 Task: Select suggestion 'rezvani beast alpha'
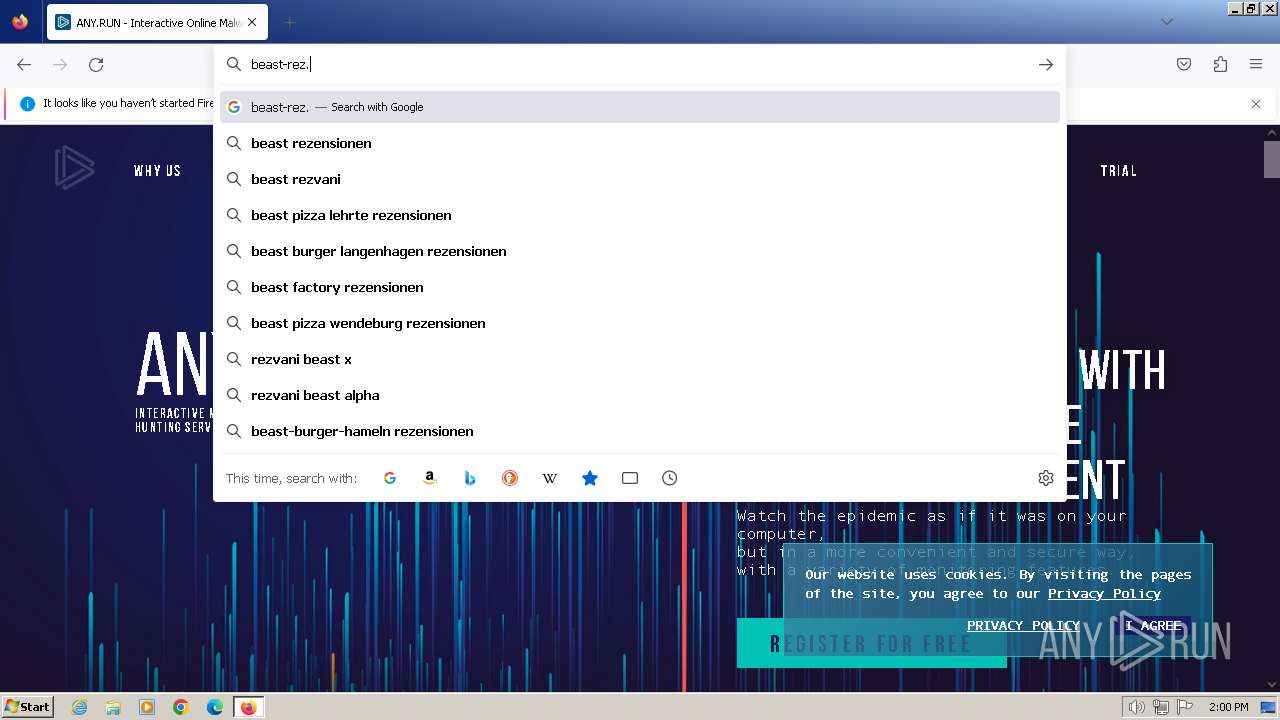coord(640,395)
